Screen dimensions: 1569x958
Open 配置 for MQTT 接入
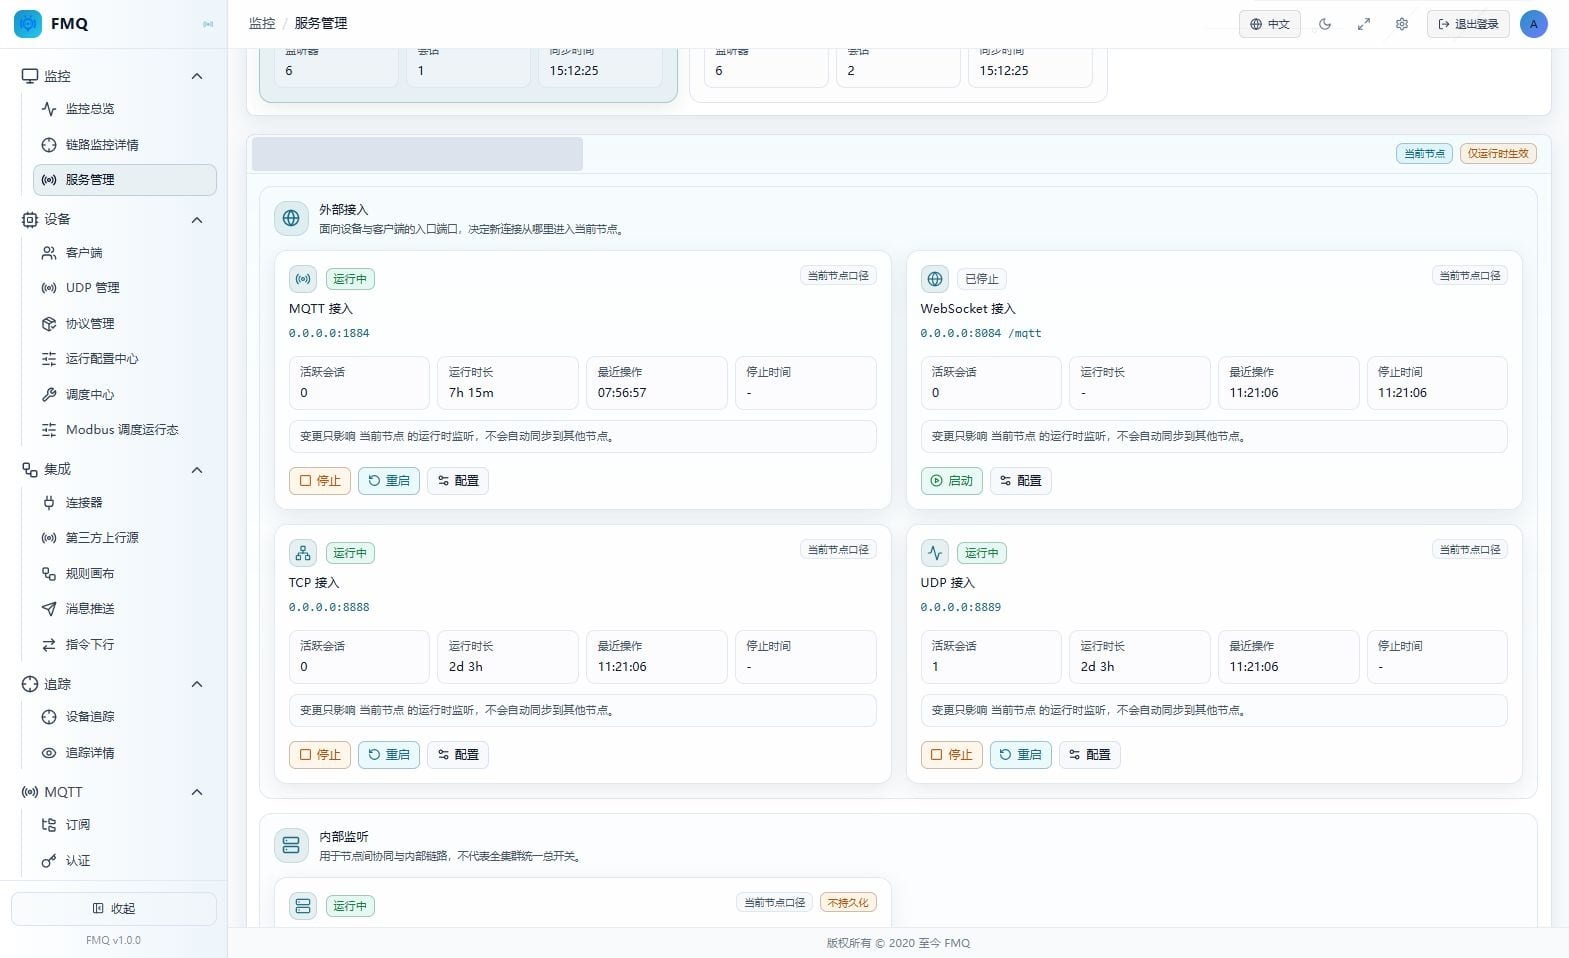click(x=458, y=480)
